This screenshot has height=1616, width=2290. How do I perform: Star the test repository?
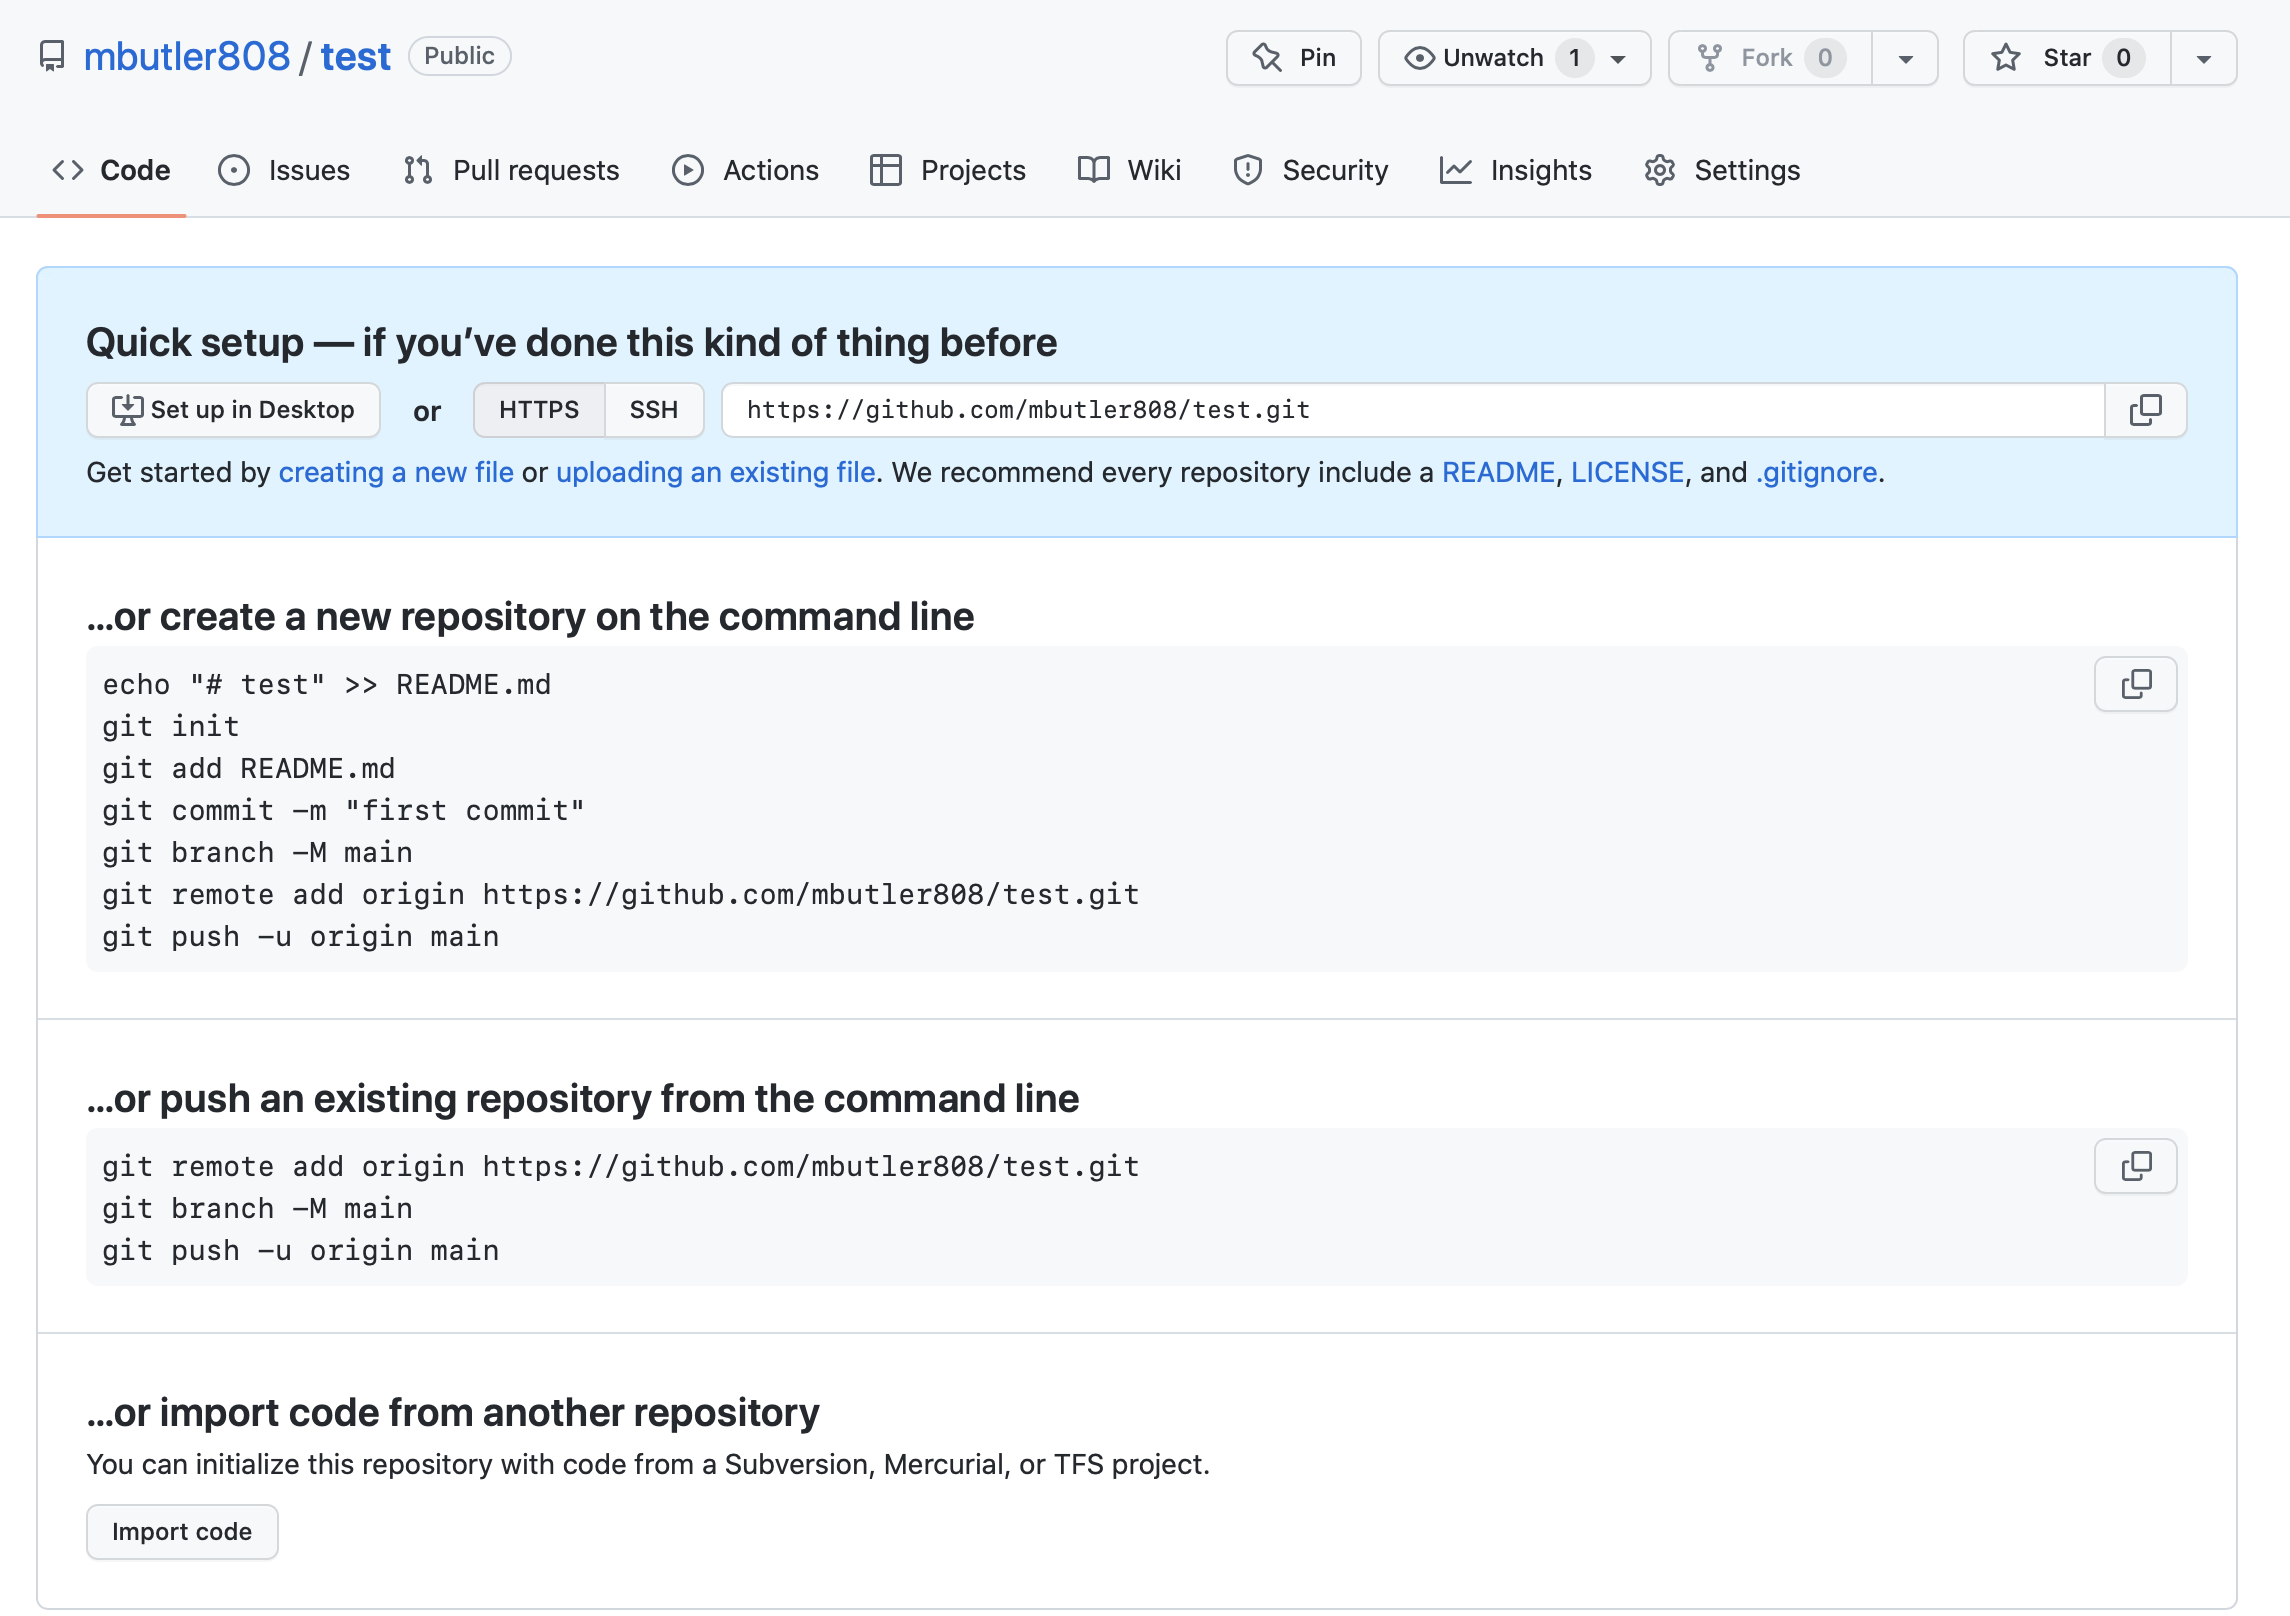click(x=2066, y=58)
